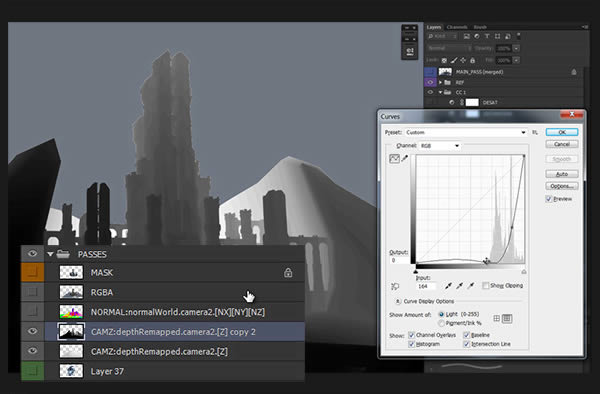Uncheck the Baseline checkbox
This screenshot has height=394, width=600.
pyautogui.click(x=466, y=335)
